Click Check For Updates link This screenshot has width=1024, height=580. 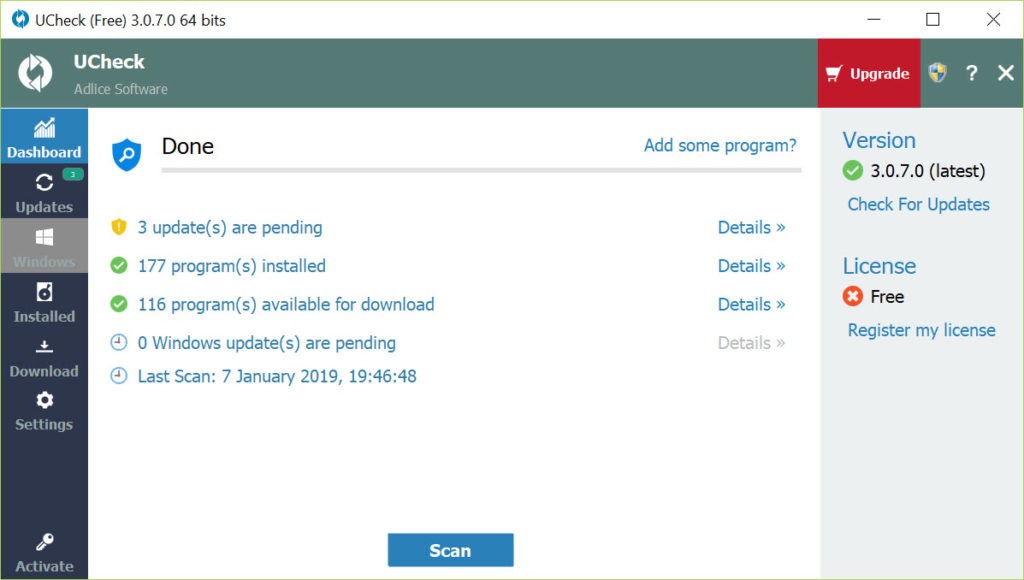(918, 204)
